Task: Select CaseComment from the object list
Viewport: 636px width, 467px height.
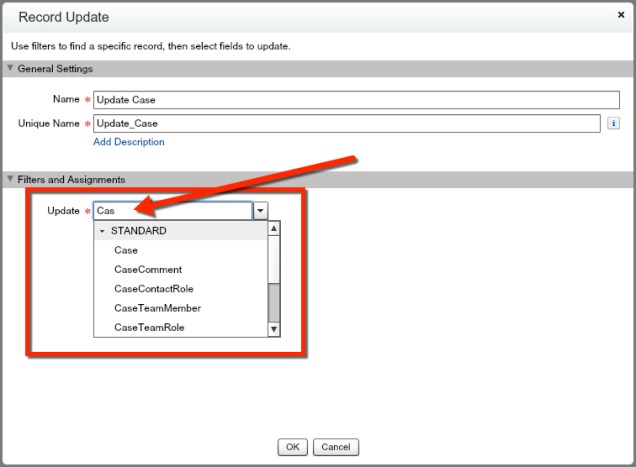Action: point(148,270)
